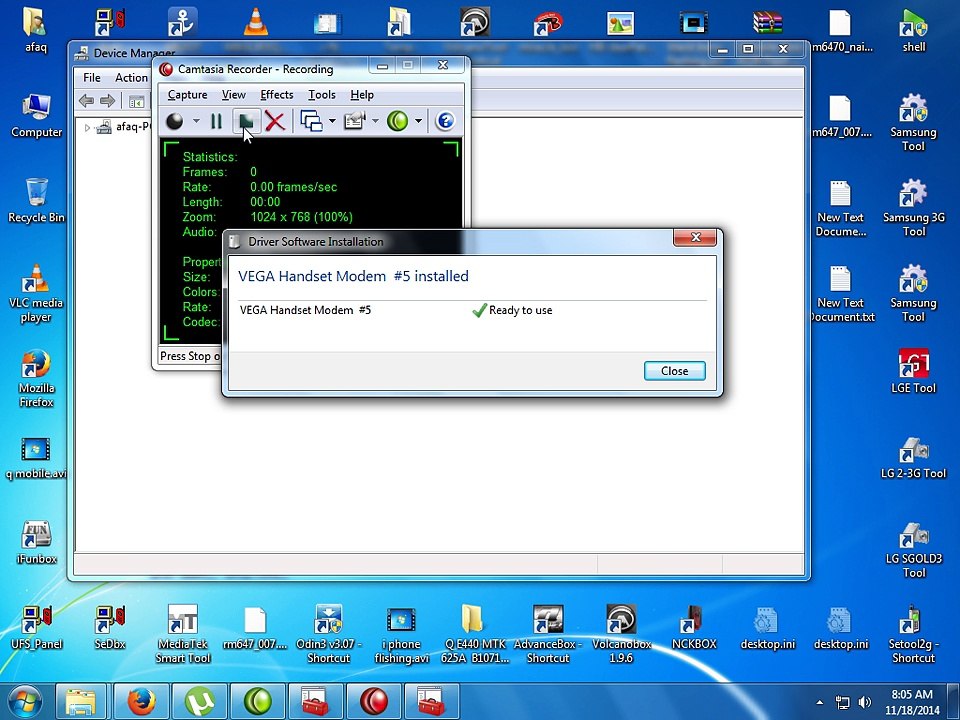Click the green Camtasia ball icon
The width and height of the screenshot is (960, 720).
(397, 121)
